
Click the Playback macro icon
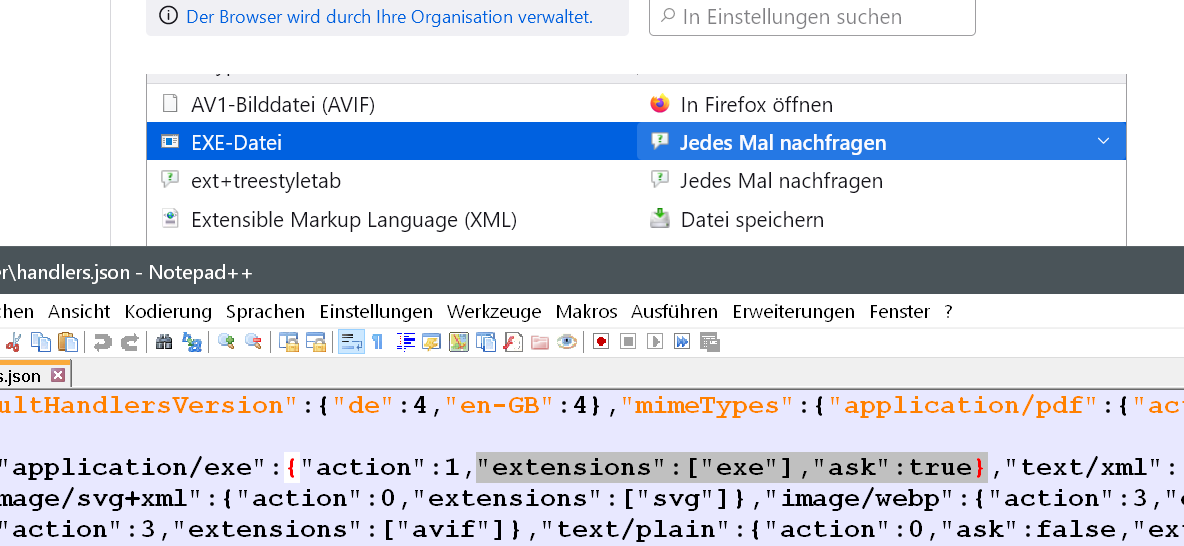point(655,342)
